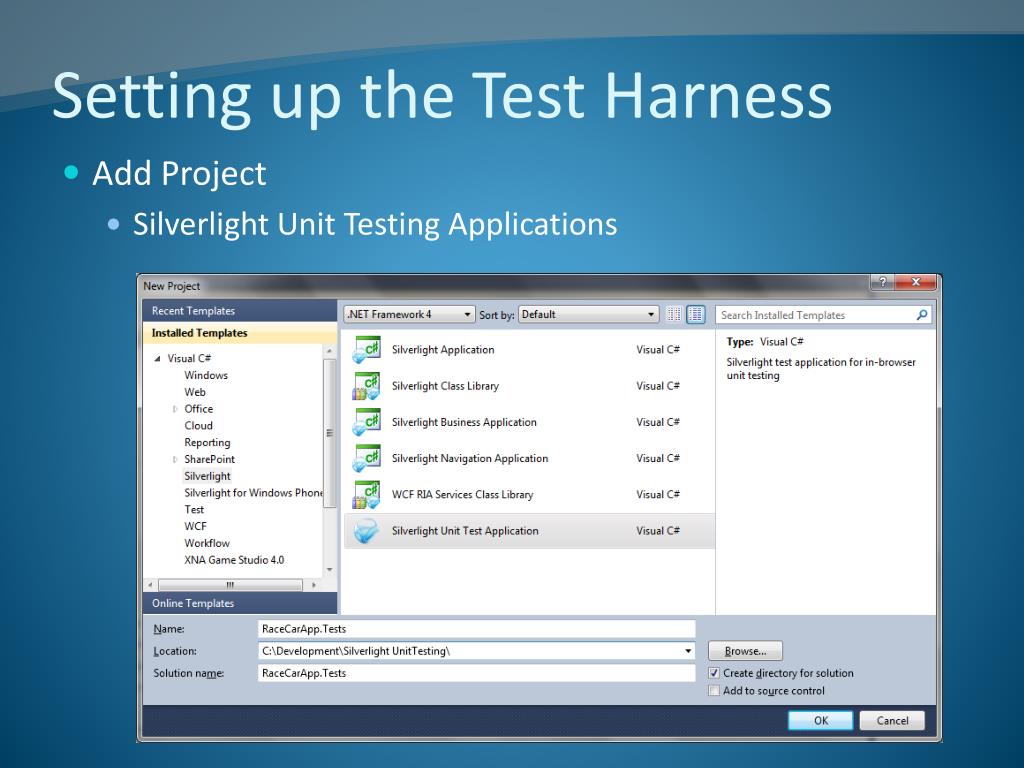The height and width of the screenshot is (768, 1024).
Task: Open the .NET Framework 4 dropdown
Action: (x=409, y=315)
